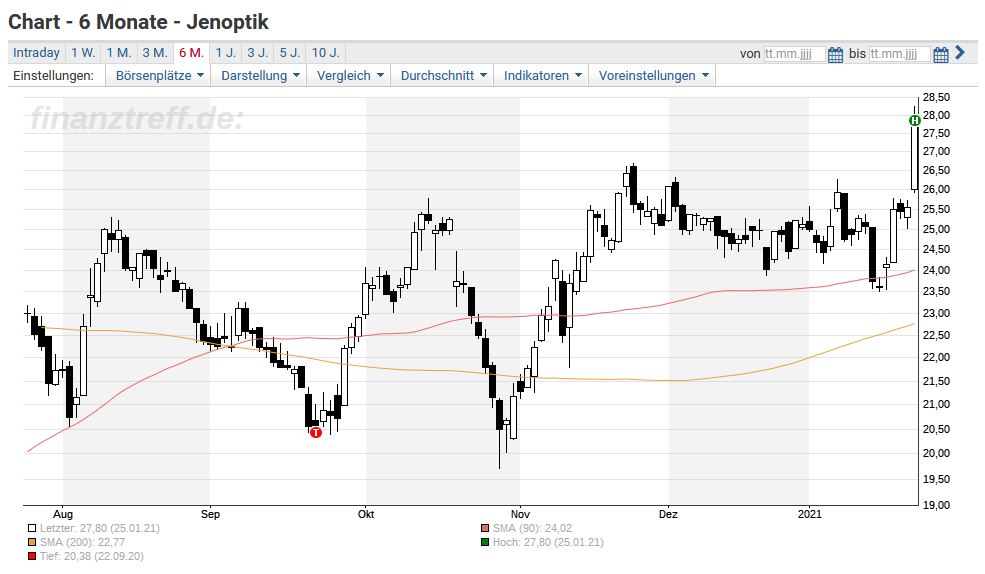
Task: Click the red T low marker
Action: [x=315, y=432]
